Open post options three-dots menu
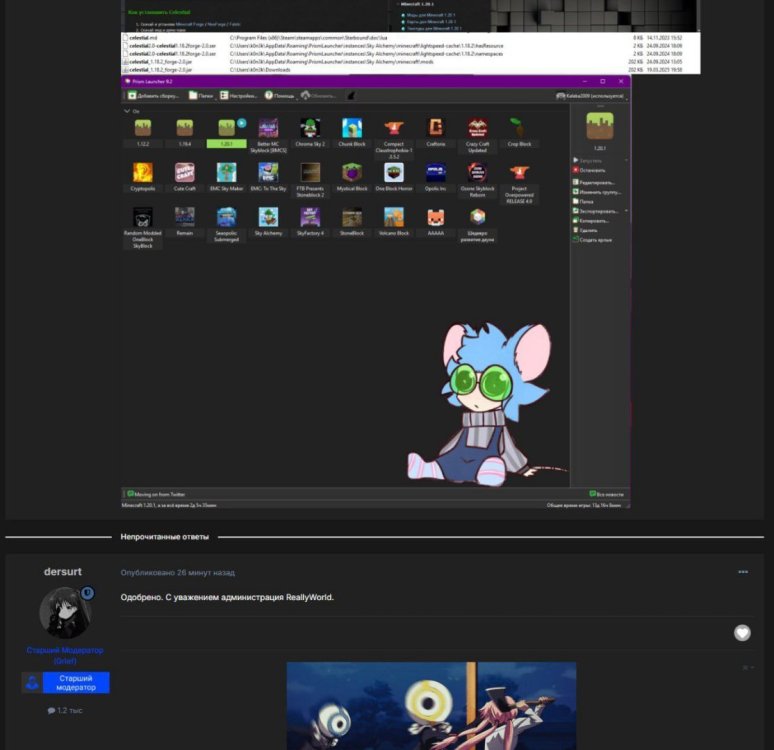This screenshot has height=750, width=774. click(x=743, y=572)
